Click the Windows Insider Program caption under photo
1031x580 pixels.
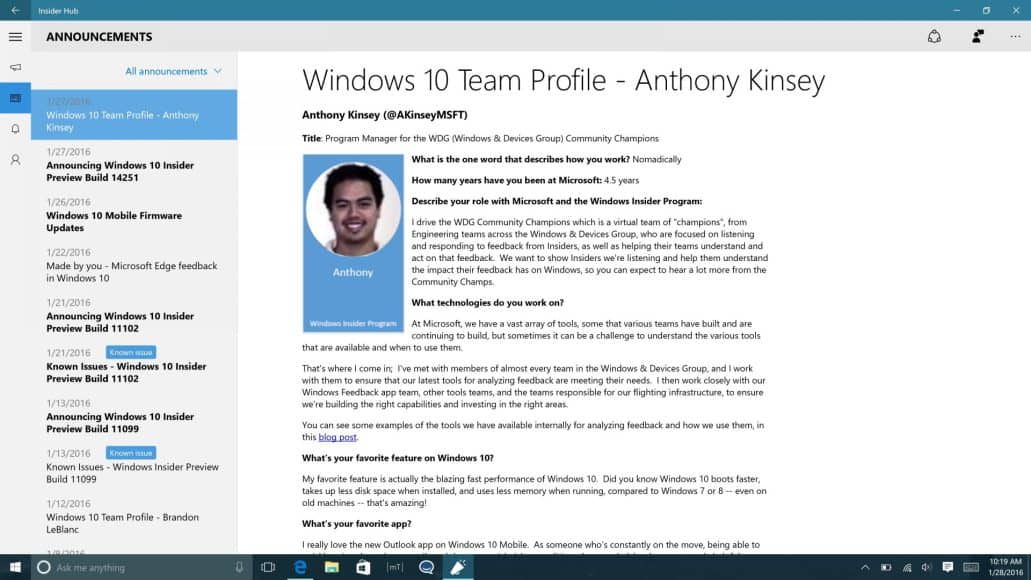(x=353, y=324)
